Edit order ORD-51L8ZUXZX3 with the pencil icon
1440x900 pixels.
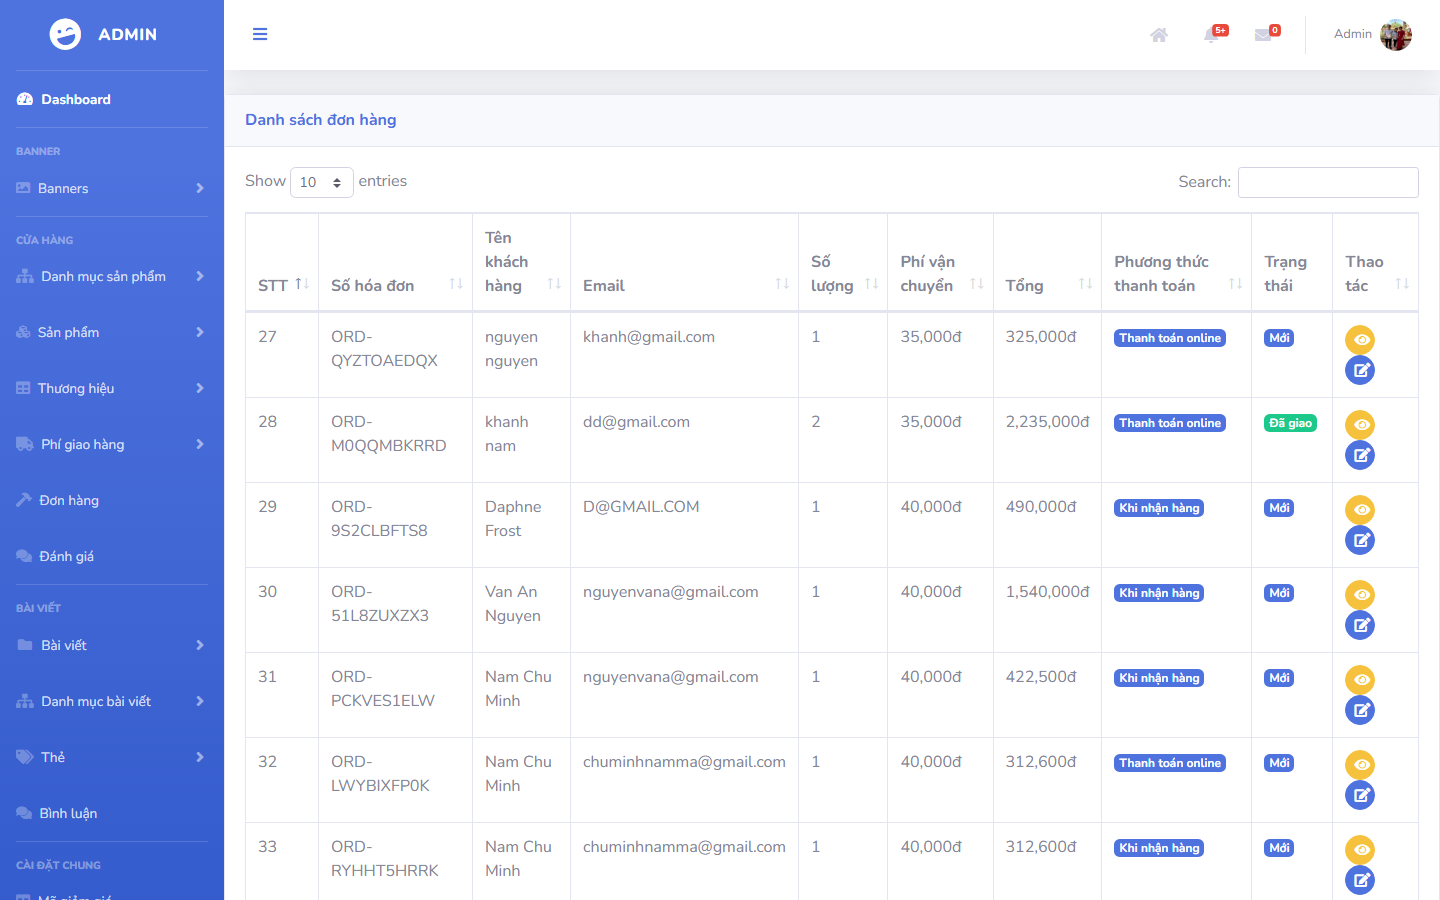coord(1360,625)
